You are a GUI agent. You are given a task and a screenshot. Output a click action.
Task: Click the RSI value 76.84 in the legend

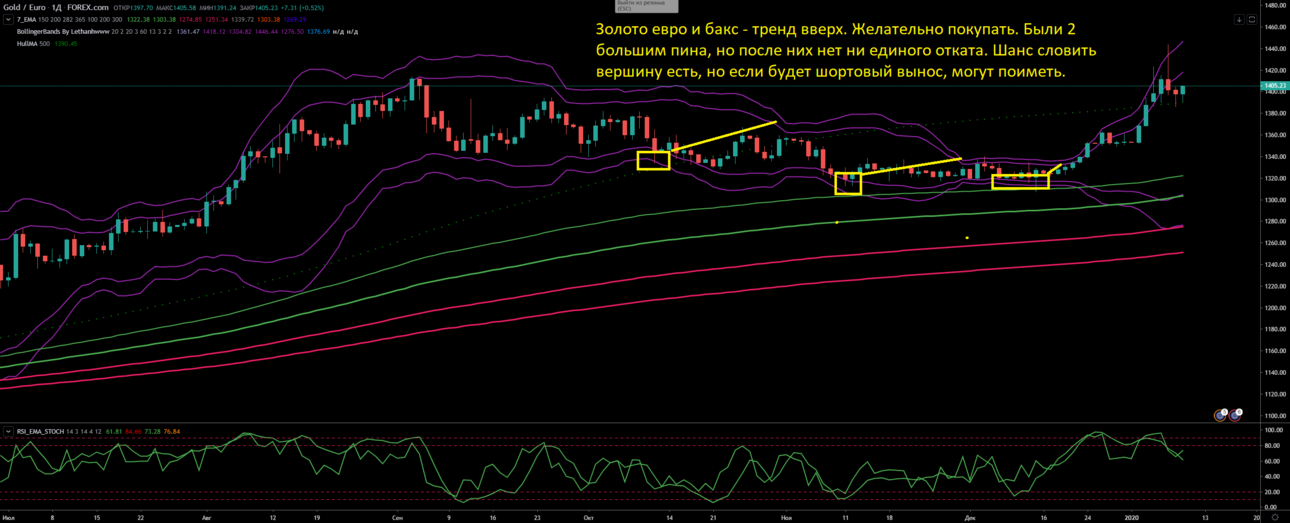coord(172,431)
